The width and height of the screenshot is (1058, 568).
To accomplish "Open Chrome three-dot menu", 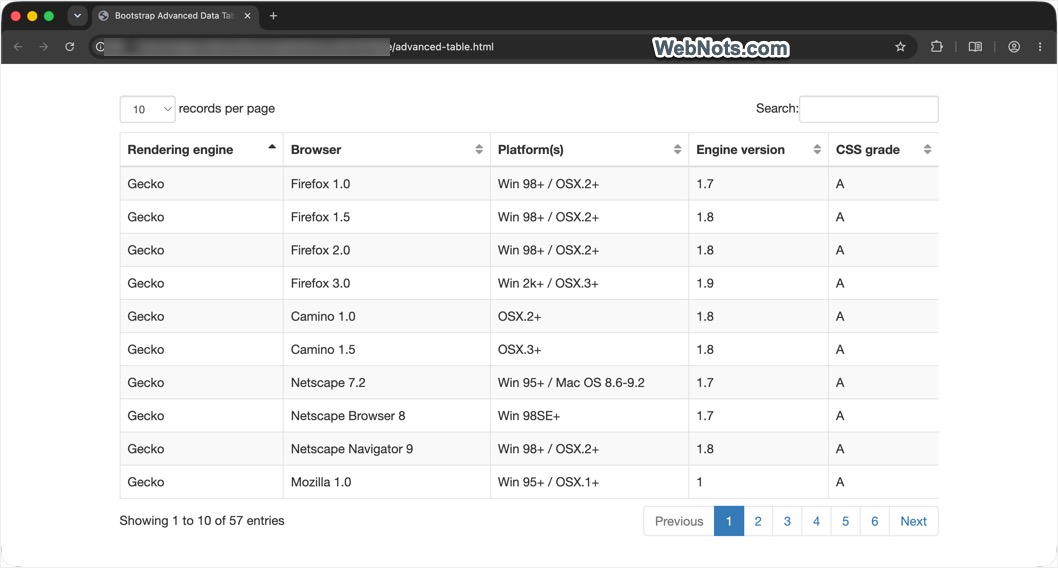I will pos(1040,47).
